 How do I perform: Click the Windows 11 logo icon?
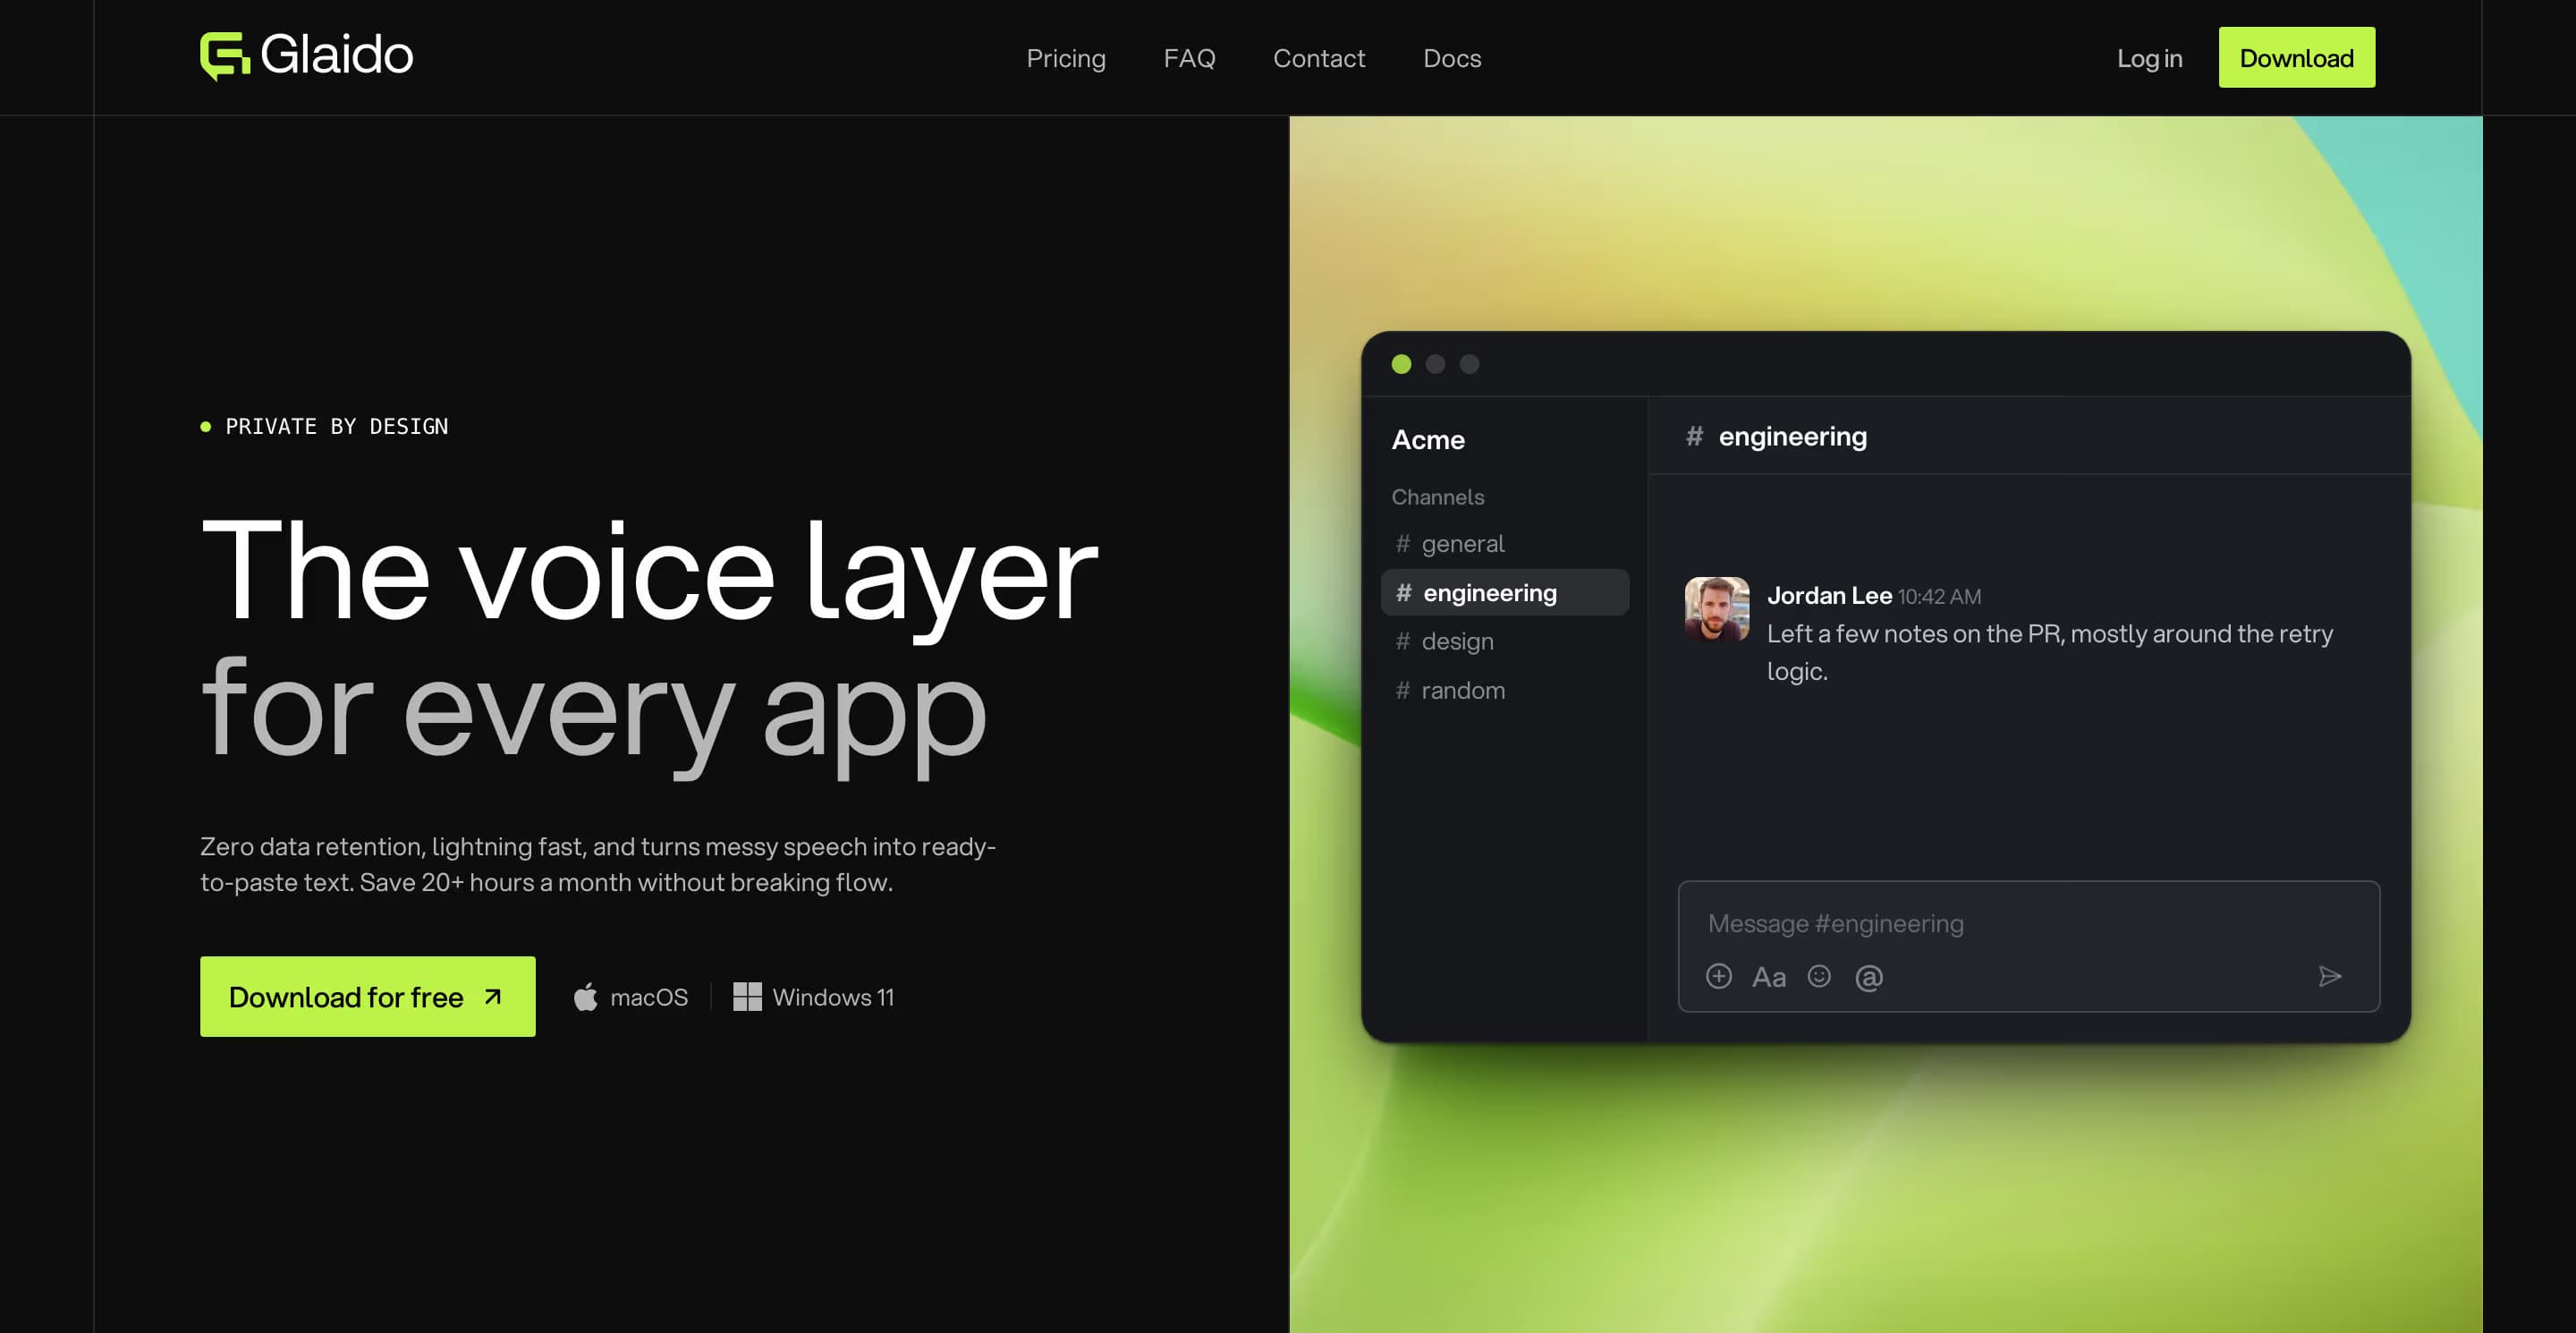pyautogui.click(x=747, y=996)
